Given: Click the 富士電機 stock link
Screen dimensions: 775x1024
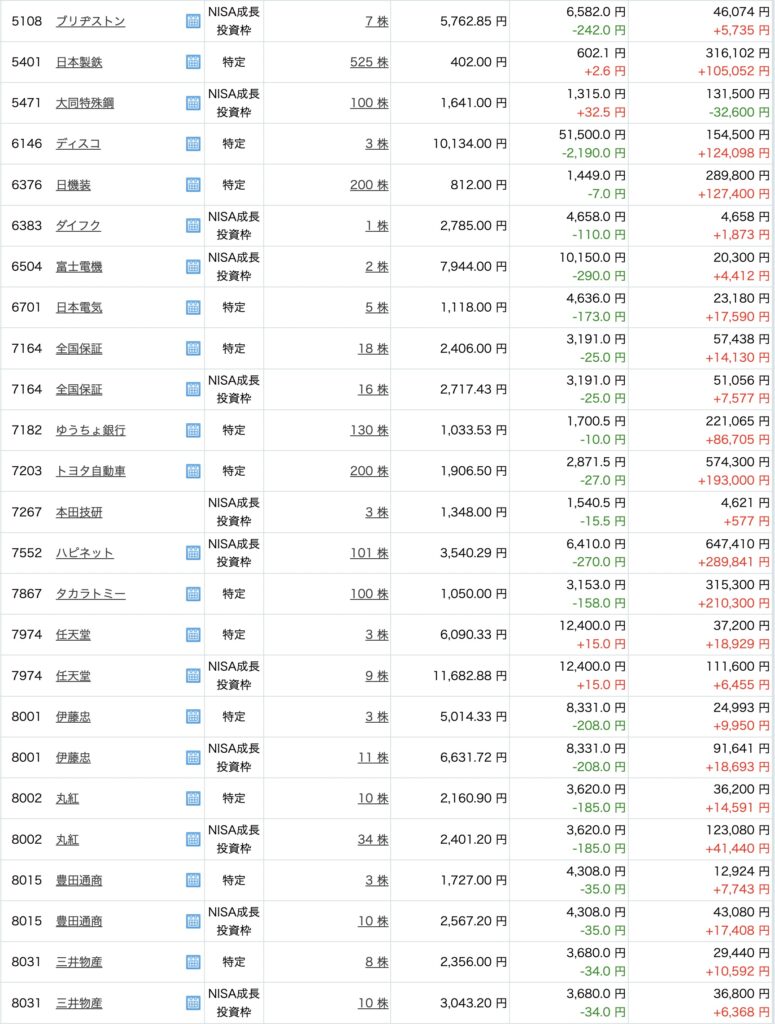Looking at the screenshot, I should [x=79, y=267].
